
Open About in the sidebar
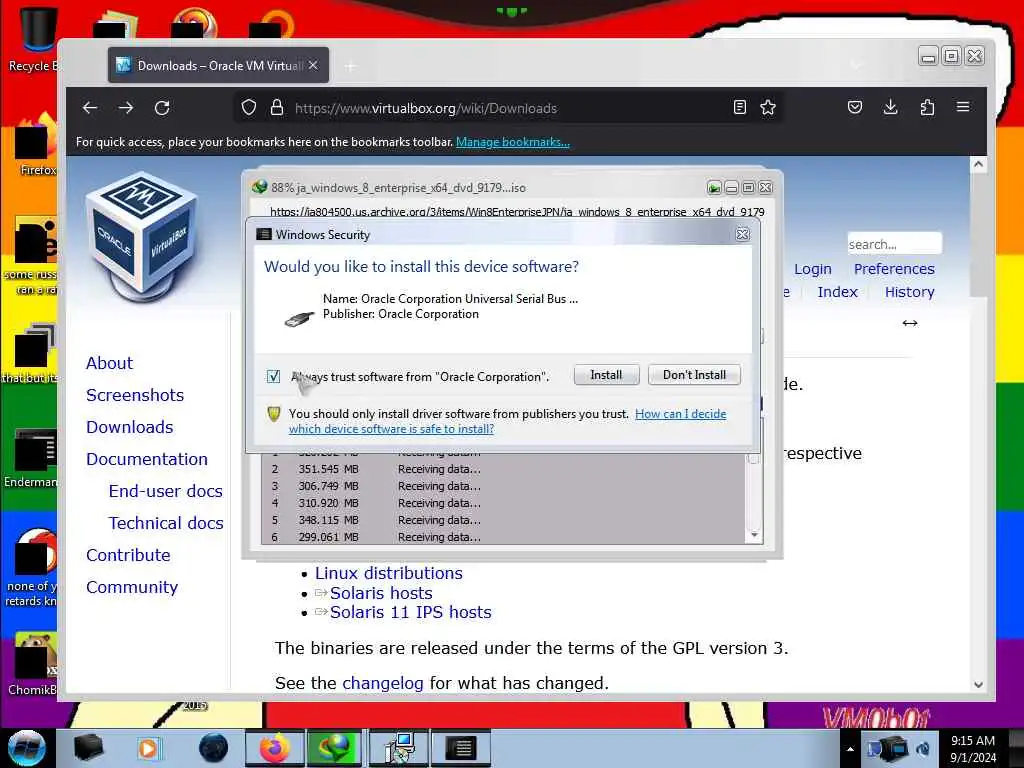coord(109,363)
